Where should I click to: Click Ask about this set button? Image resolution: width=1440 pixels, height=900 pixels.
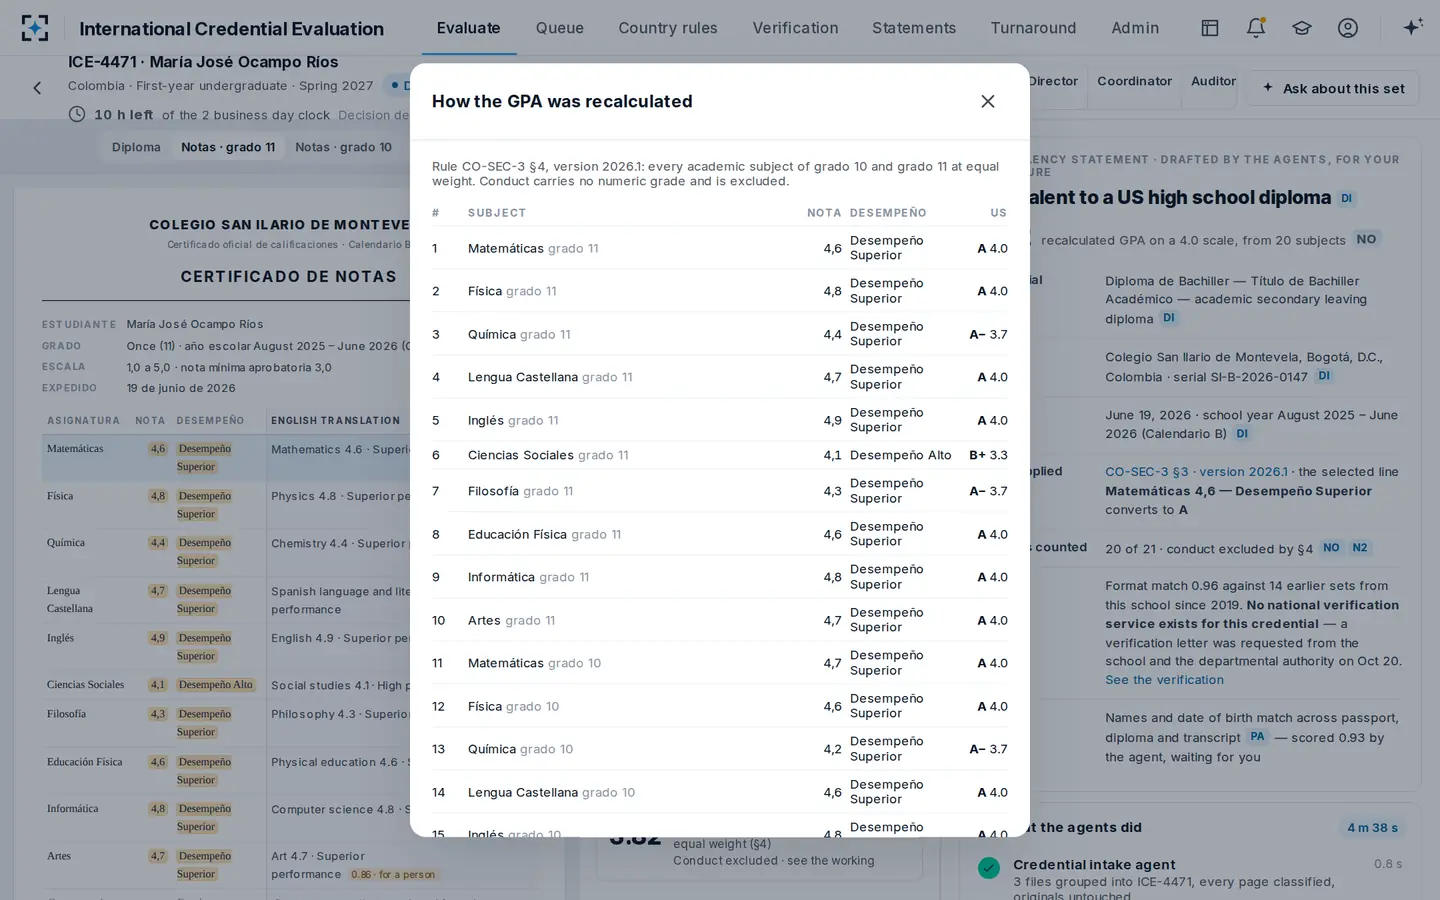pos(1333,88)
